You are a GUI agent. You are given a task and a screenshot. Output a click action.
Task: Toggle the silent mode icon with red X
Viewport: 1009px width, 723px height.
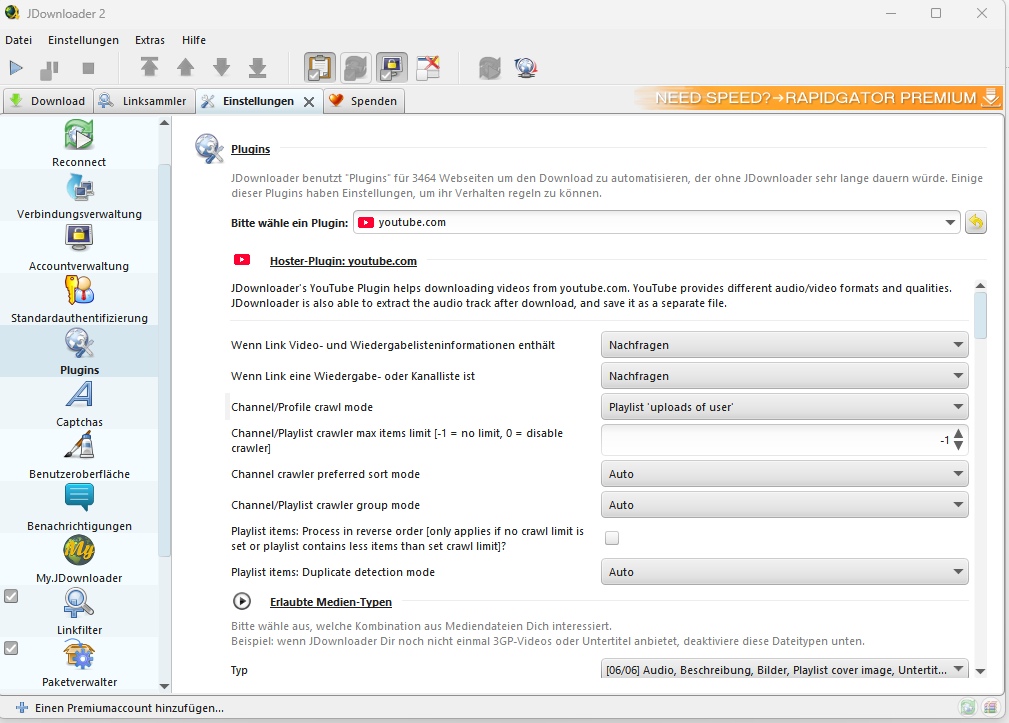point(428,68)
